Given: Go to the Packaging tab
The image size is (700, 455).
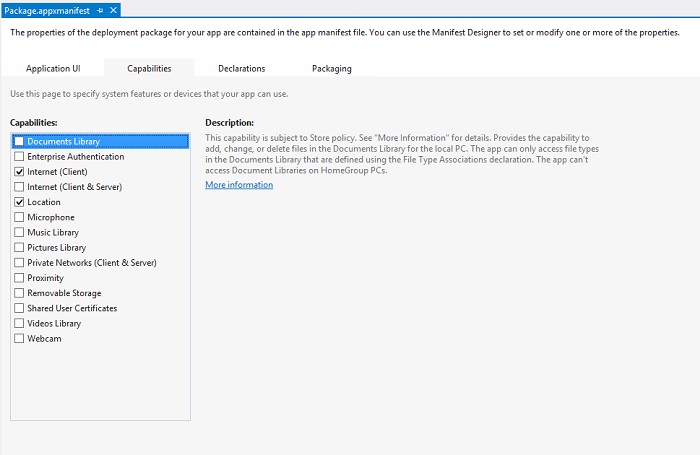Looking at the screenshot, I should [x=331, y=68].
